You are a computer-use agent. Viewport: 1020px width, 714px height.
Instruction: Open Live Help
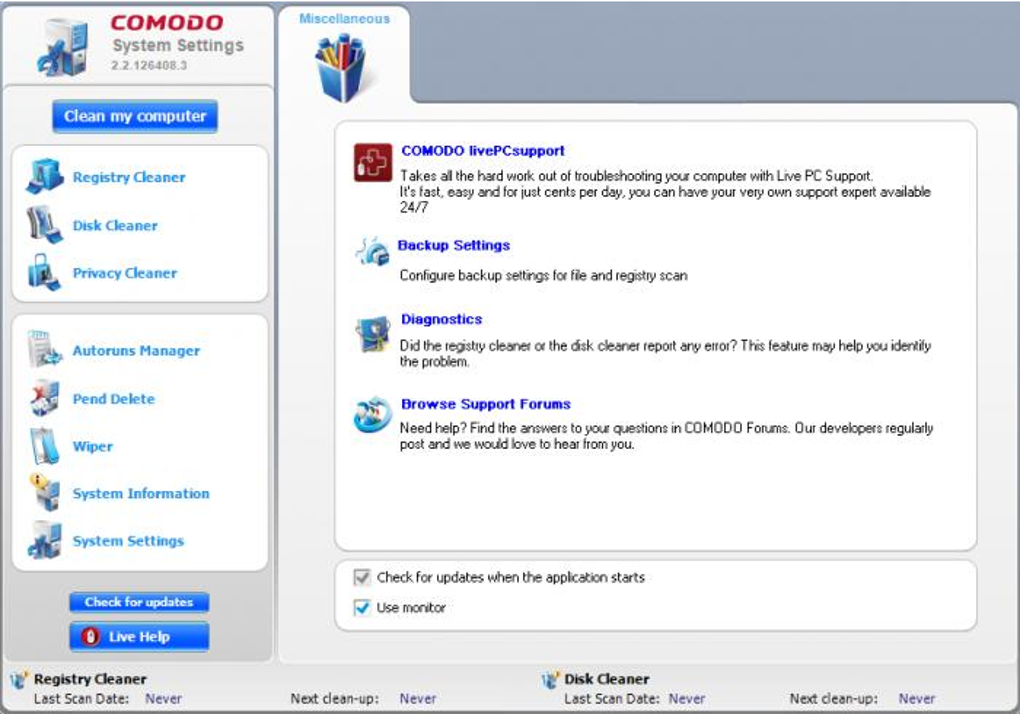pyautogui.click(x=138, y=636)
